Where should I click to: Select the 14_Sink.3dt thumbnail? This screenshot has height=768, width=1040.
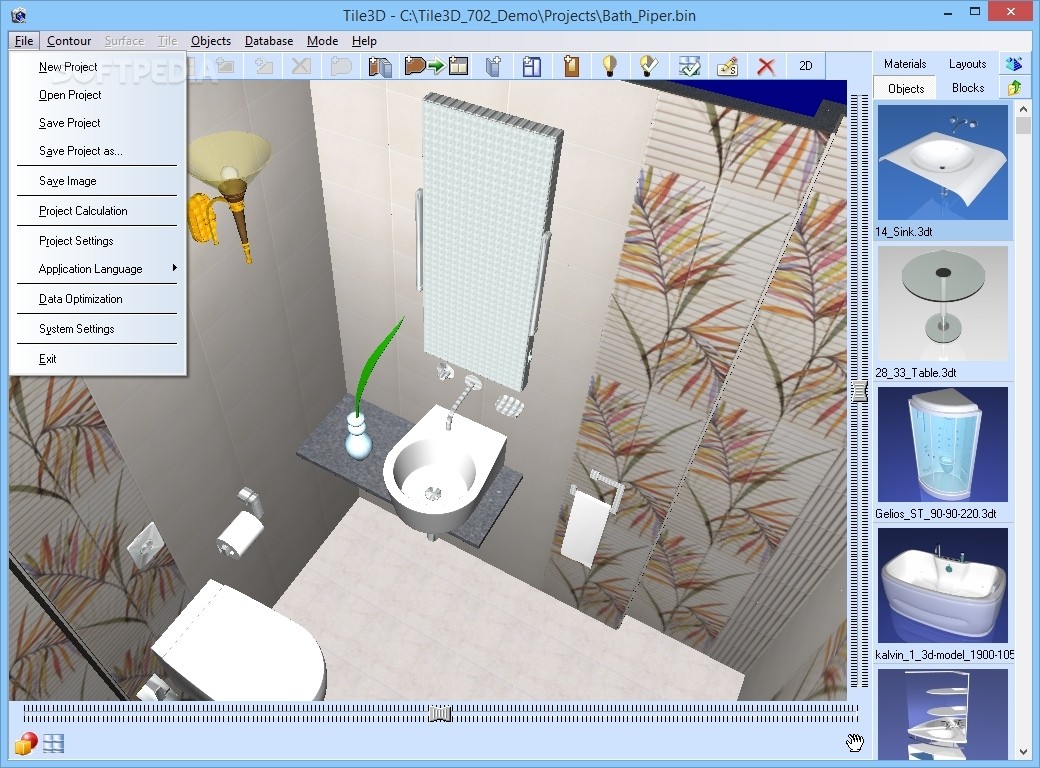point(942,162)
